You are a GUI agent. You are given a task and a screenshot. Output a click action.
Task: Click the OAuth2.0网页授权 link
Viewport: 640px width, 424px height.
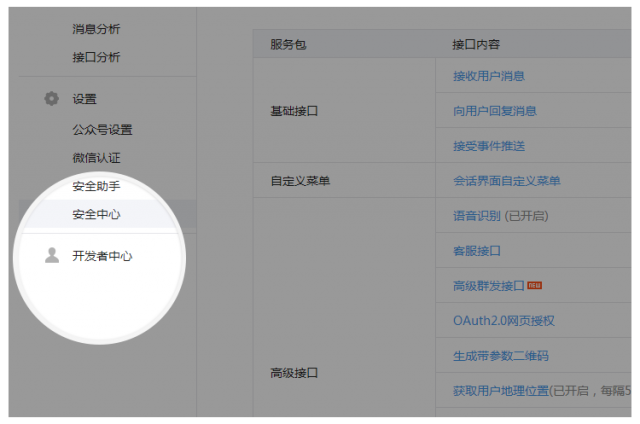tap(503, 321)
